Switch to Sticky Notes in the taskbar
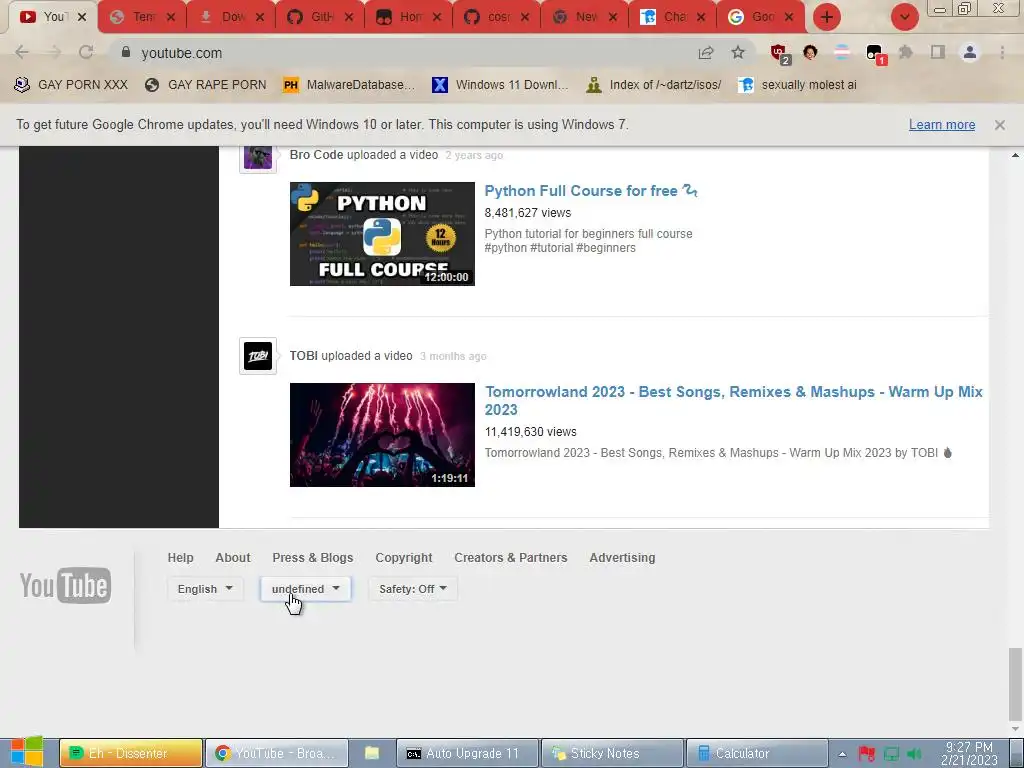 click(613, 754)
